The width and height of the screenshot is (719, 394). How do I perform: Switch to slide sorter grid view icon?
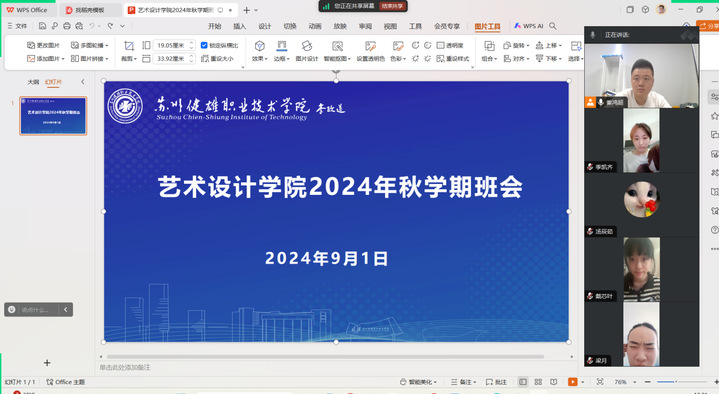point(538,382)
